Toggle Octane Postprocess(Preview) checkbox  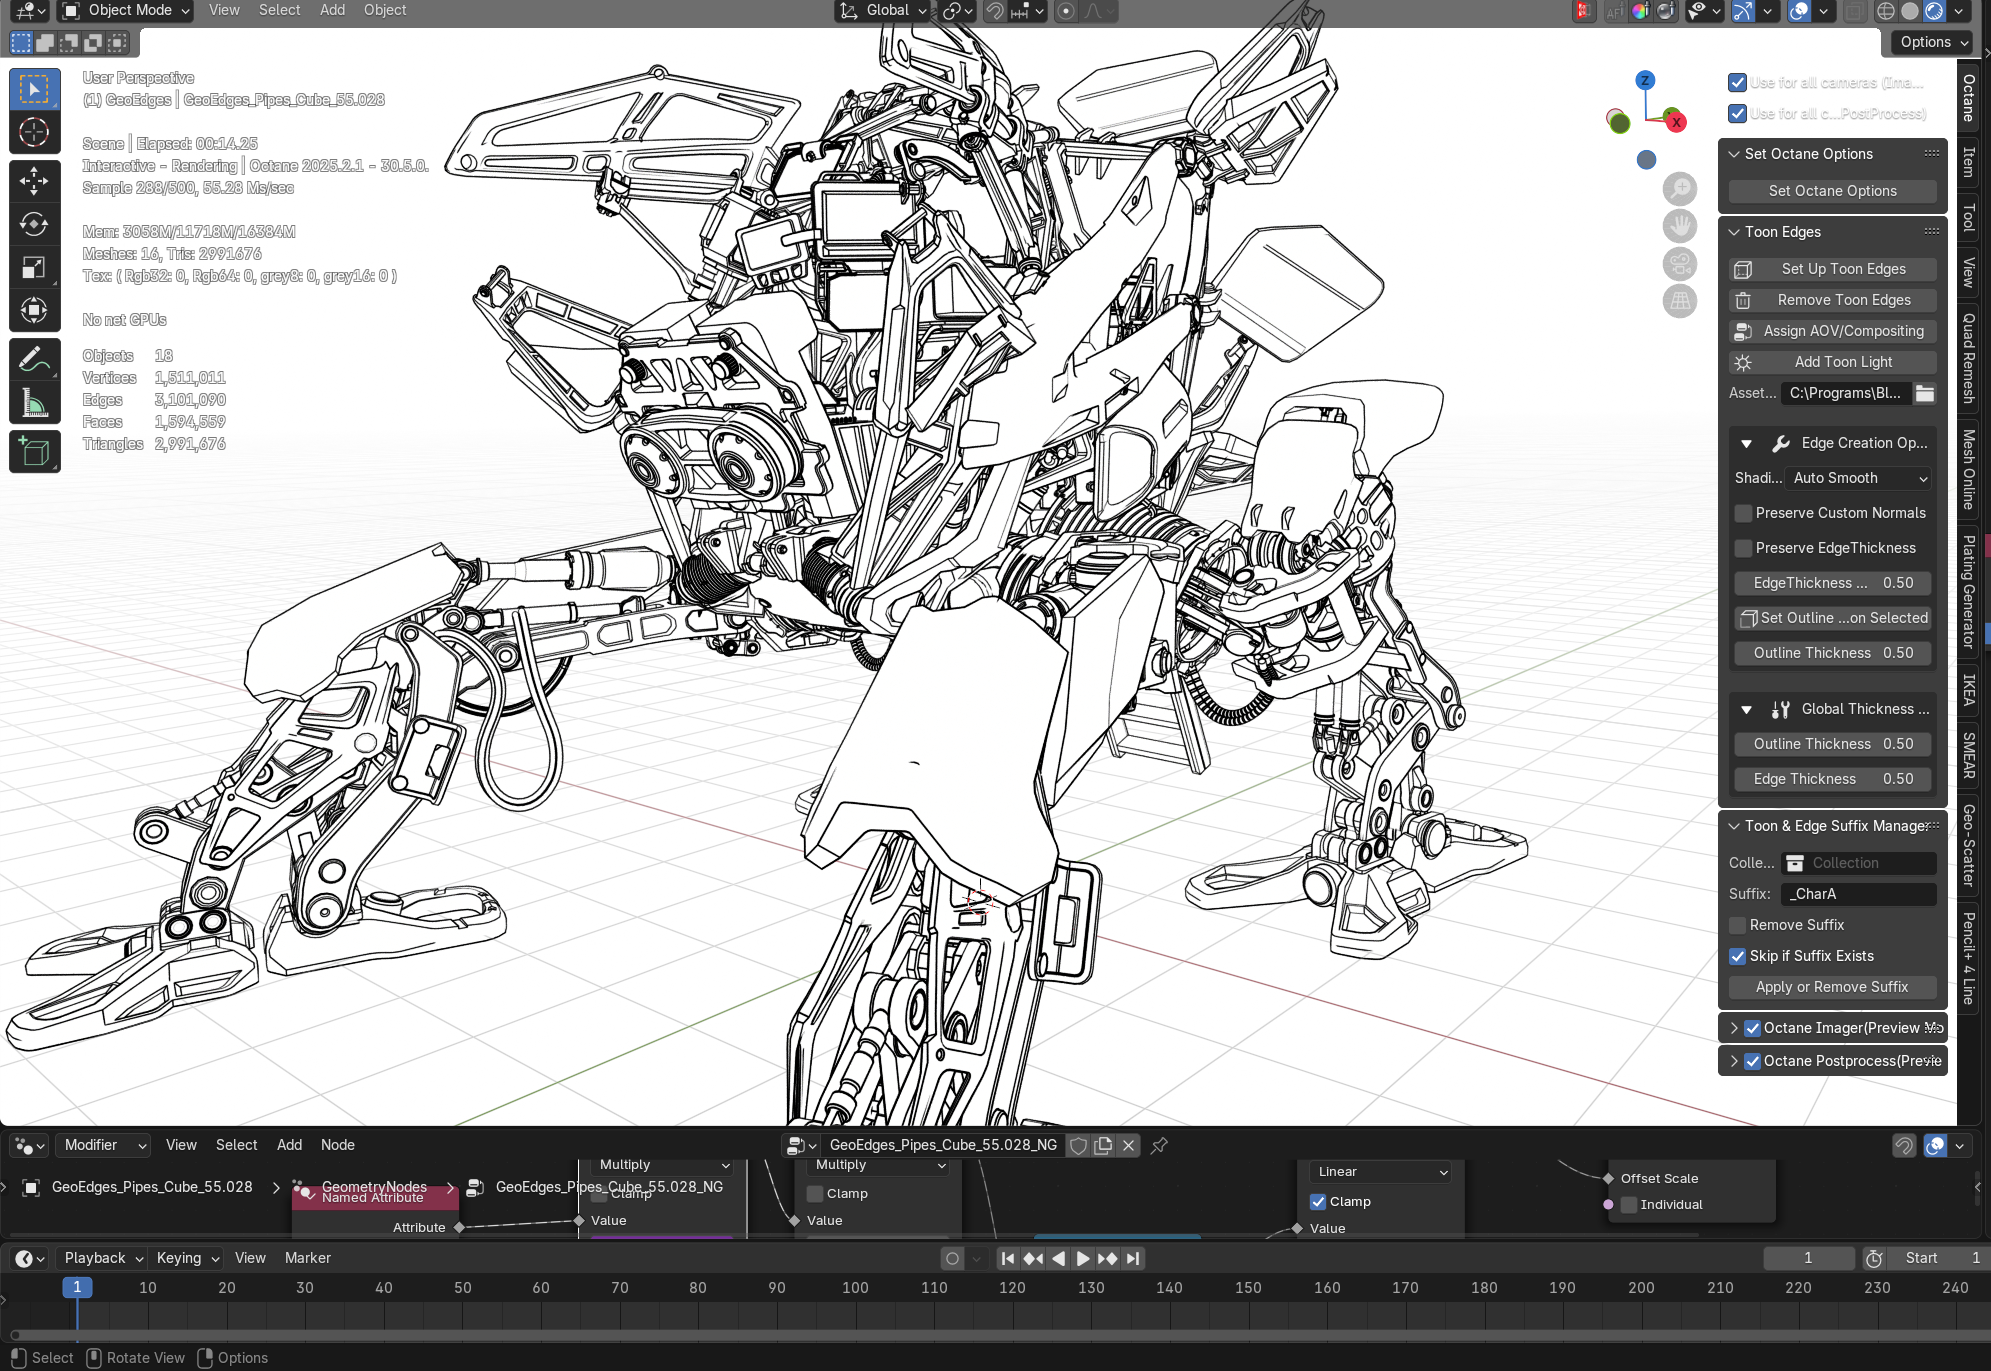pyautogui.click(x=1753, y=1062)
